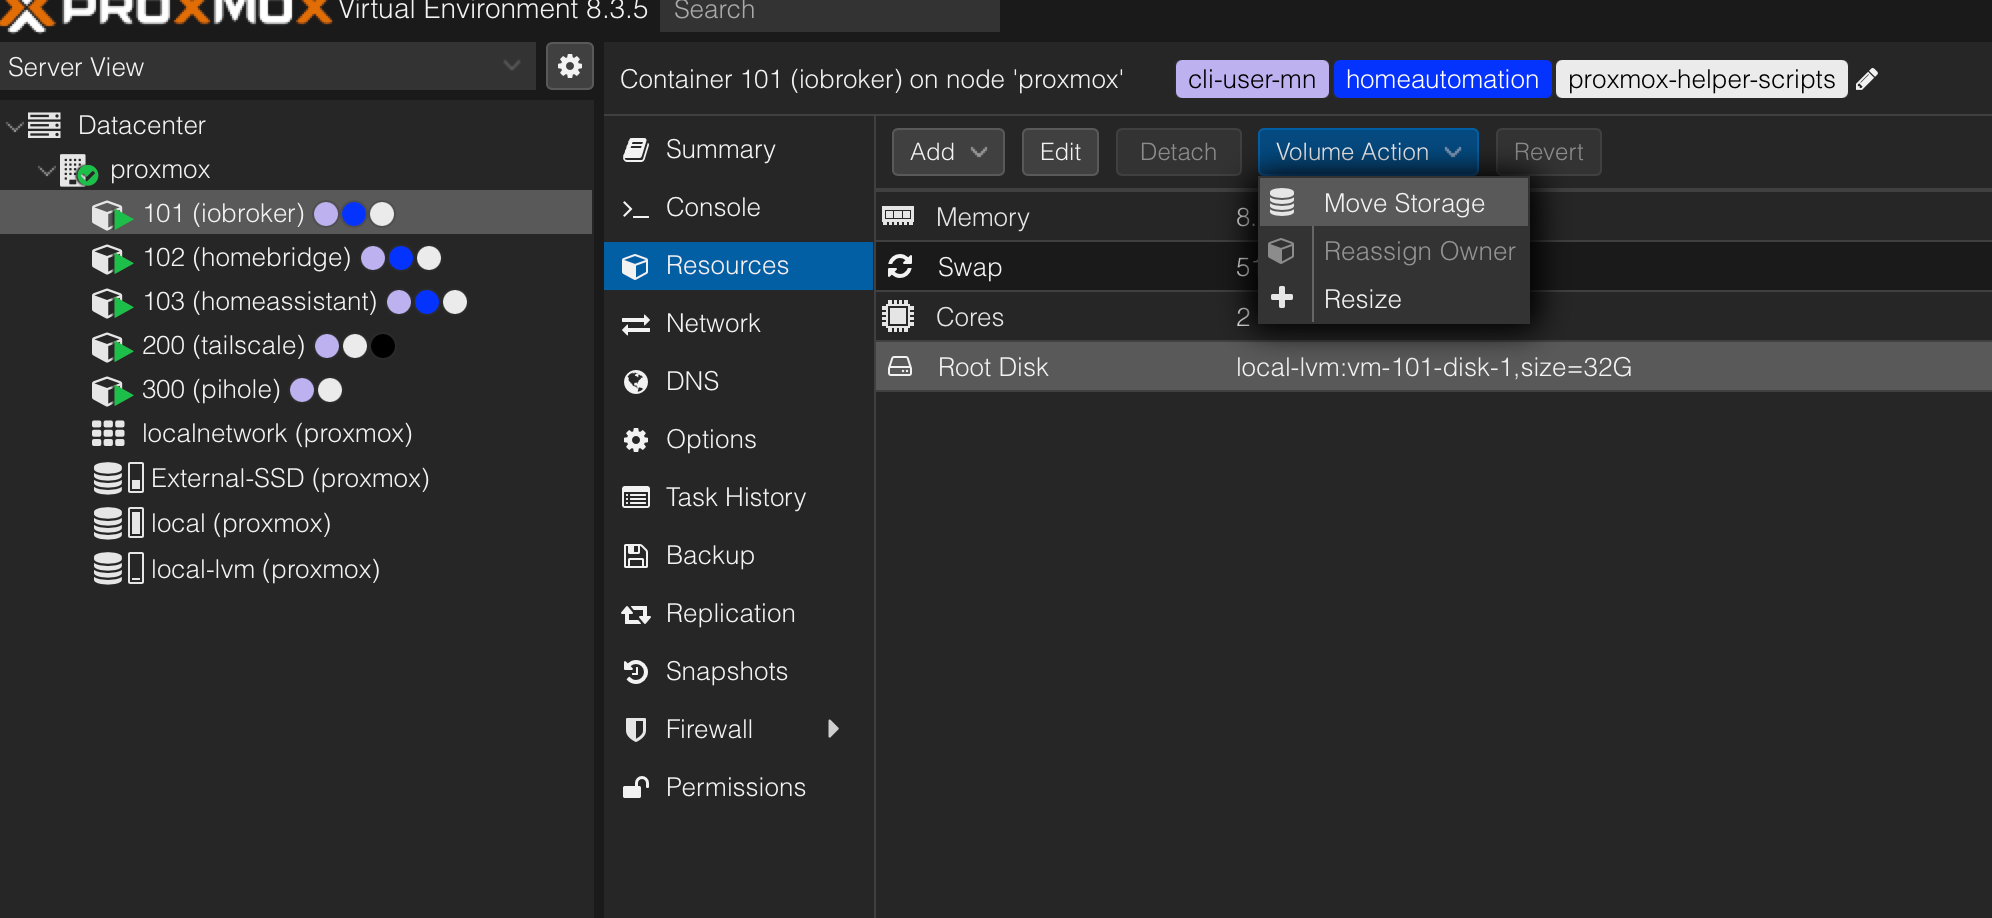This screenshot has height=918, width=1992.
Task: Open the Server View dropdown
Action: [x=511, y=66]
